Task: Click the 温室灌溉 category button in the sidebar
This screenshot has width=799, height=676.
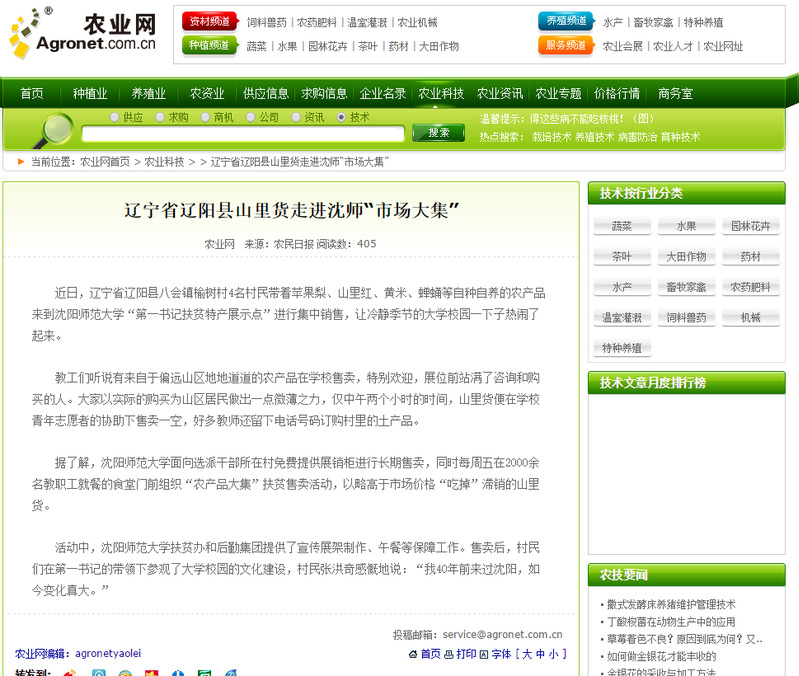Action: tap(622, 318)
